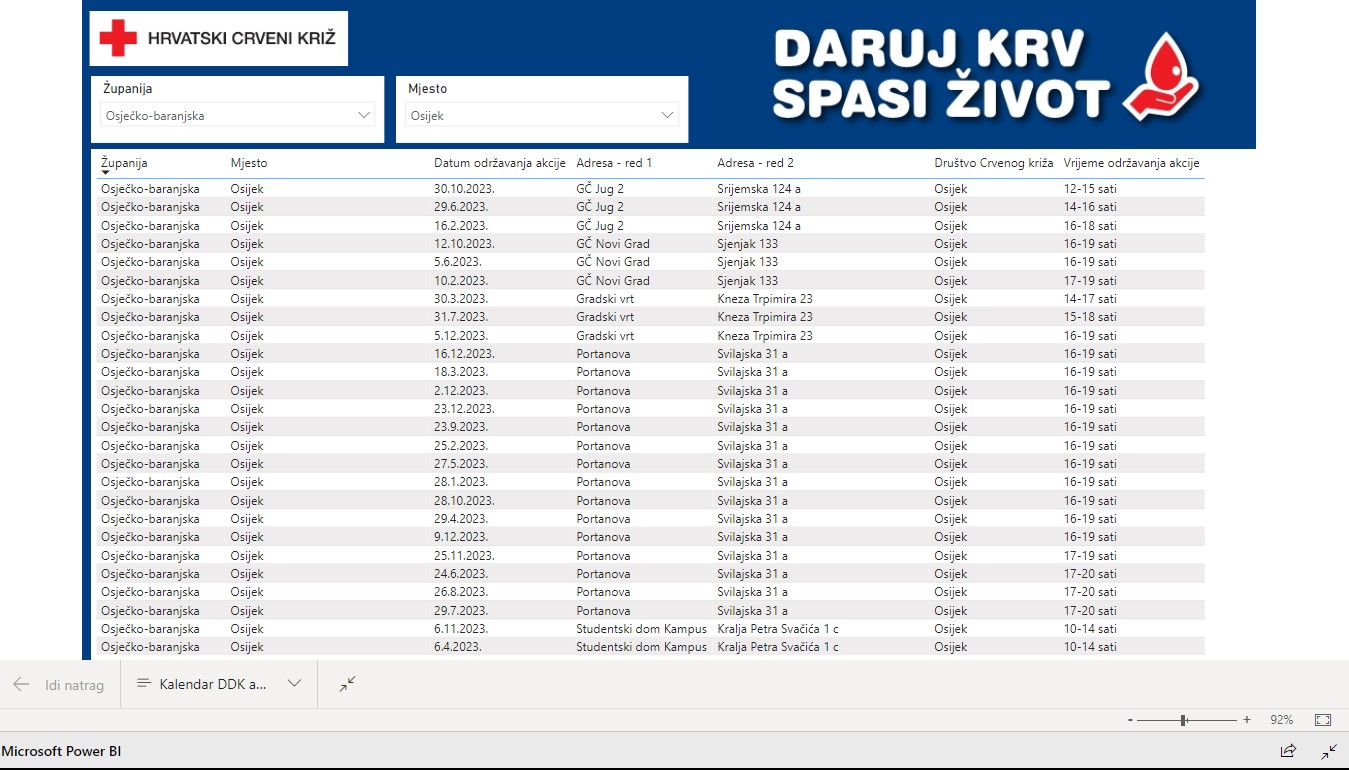Click date cell 23.12.2023.
Viewport: 1349px width, 770px height.
pyautogui.click(x=464, y=409)
